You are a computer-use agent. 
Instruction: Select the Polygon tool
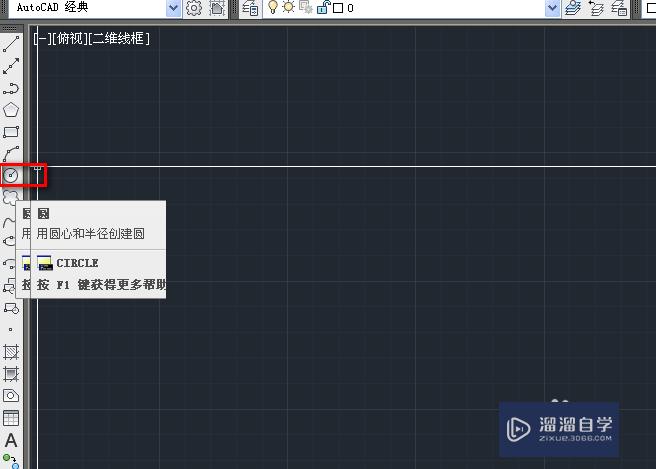(11, 110)
